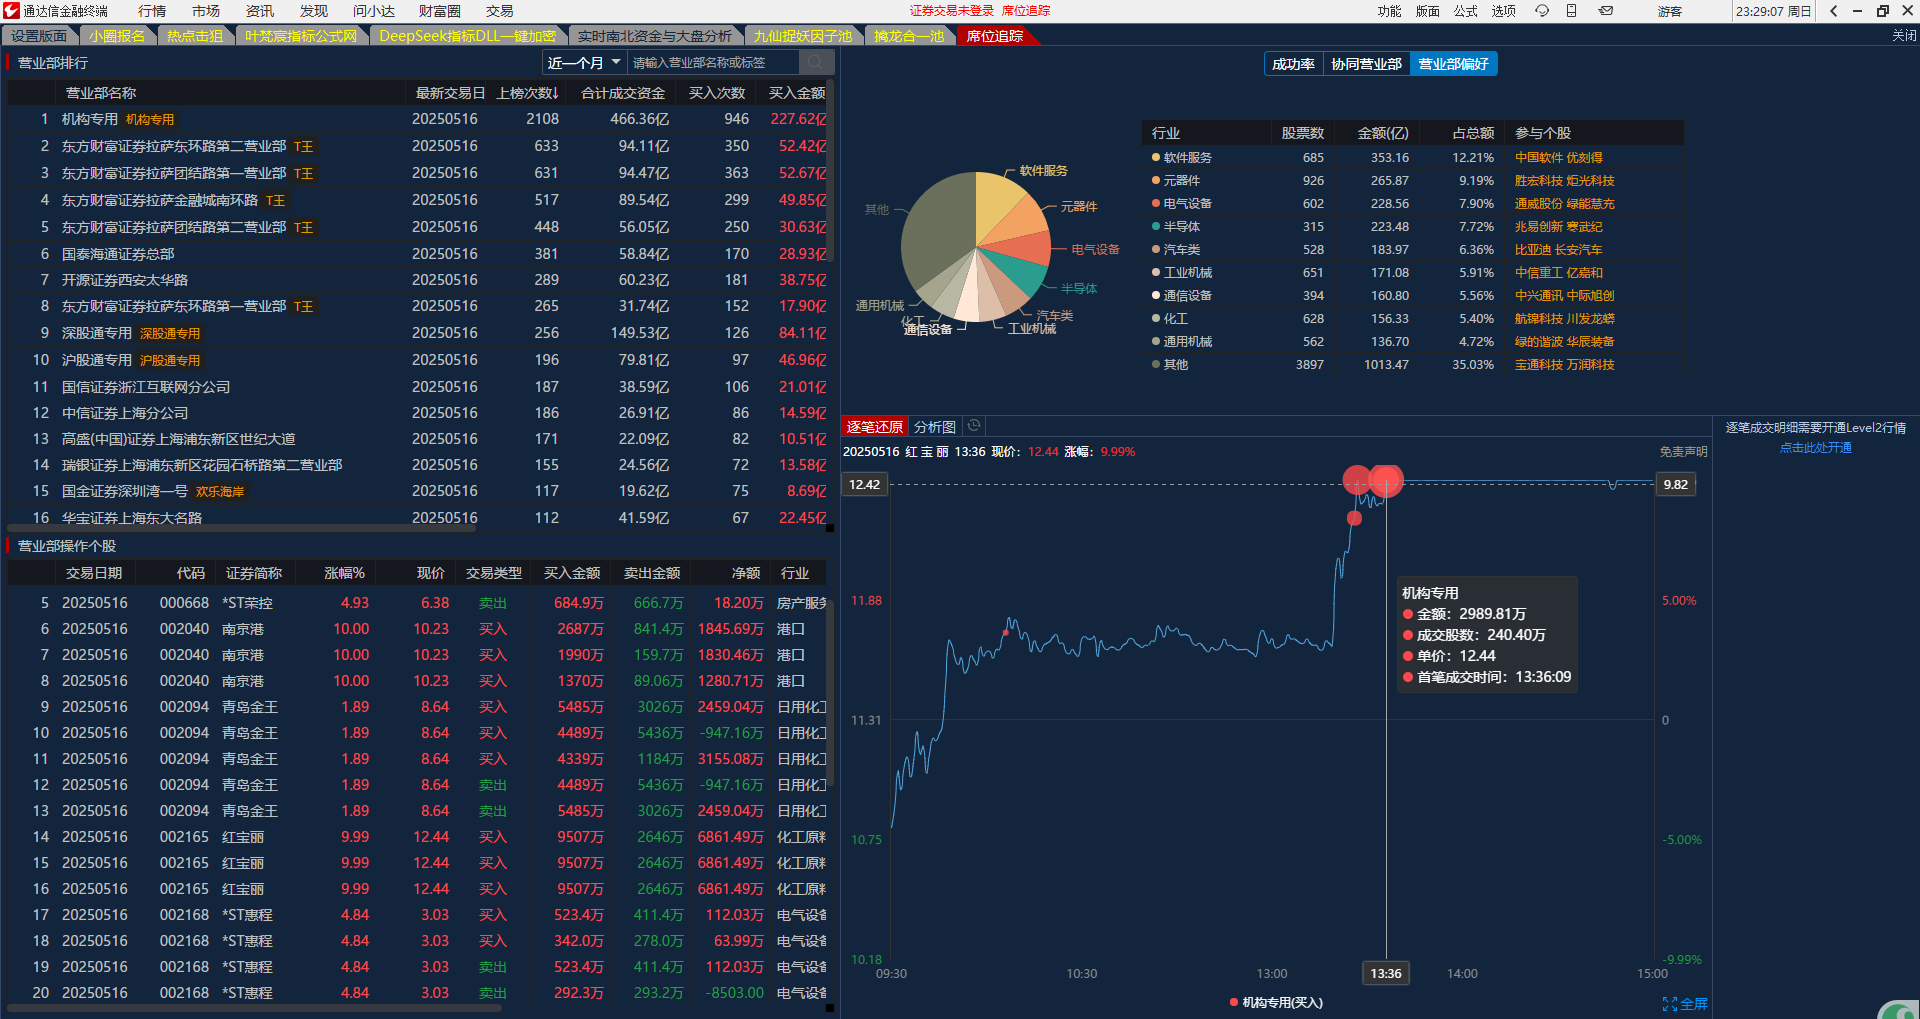
Task: Select the 协同营业部 toggle button
Action: [1366, 64]
